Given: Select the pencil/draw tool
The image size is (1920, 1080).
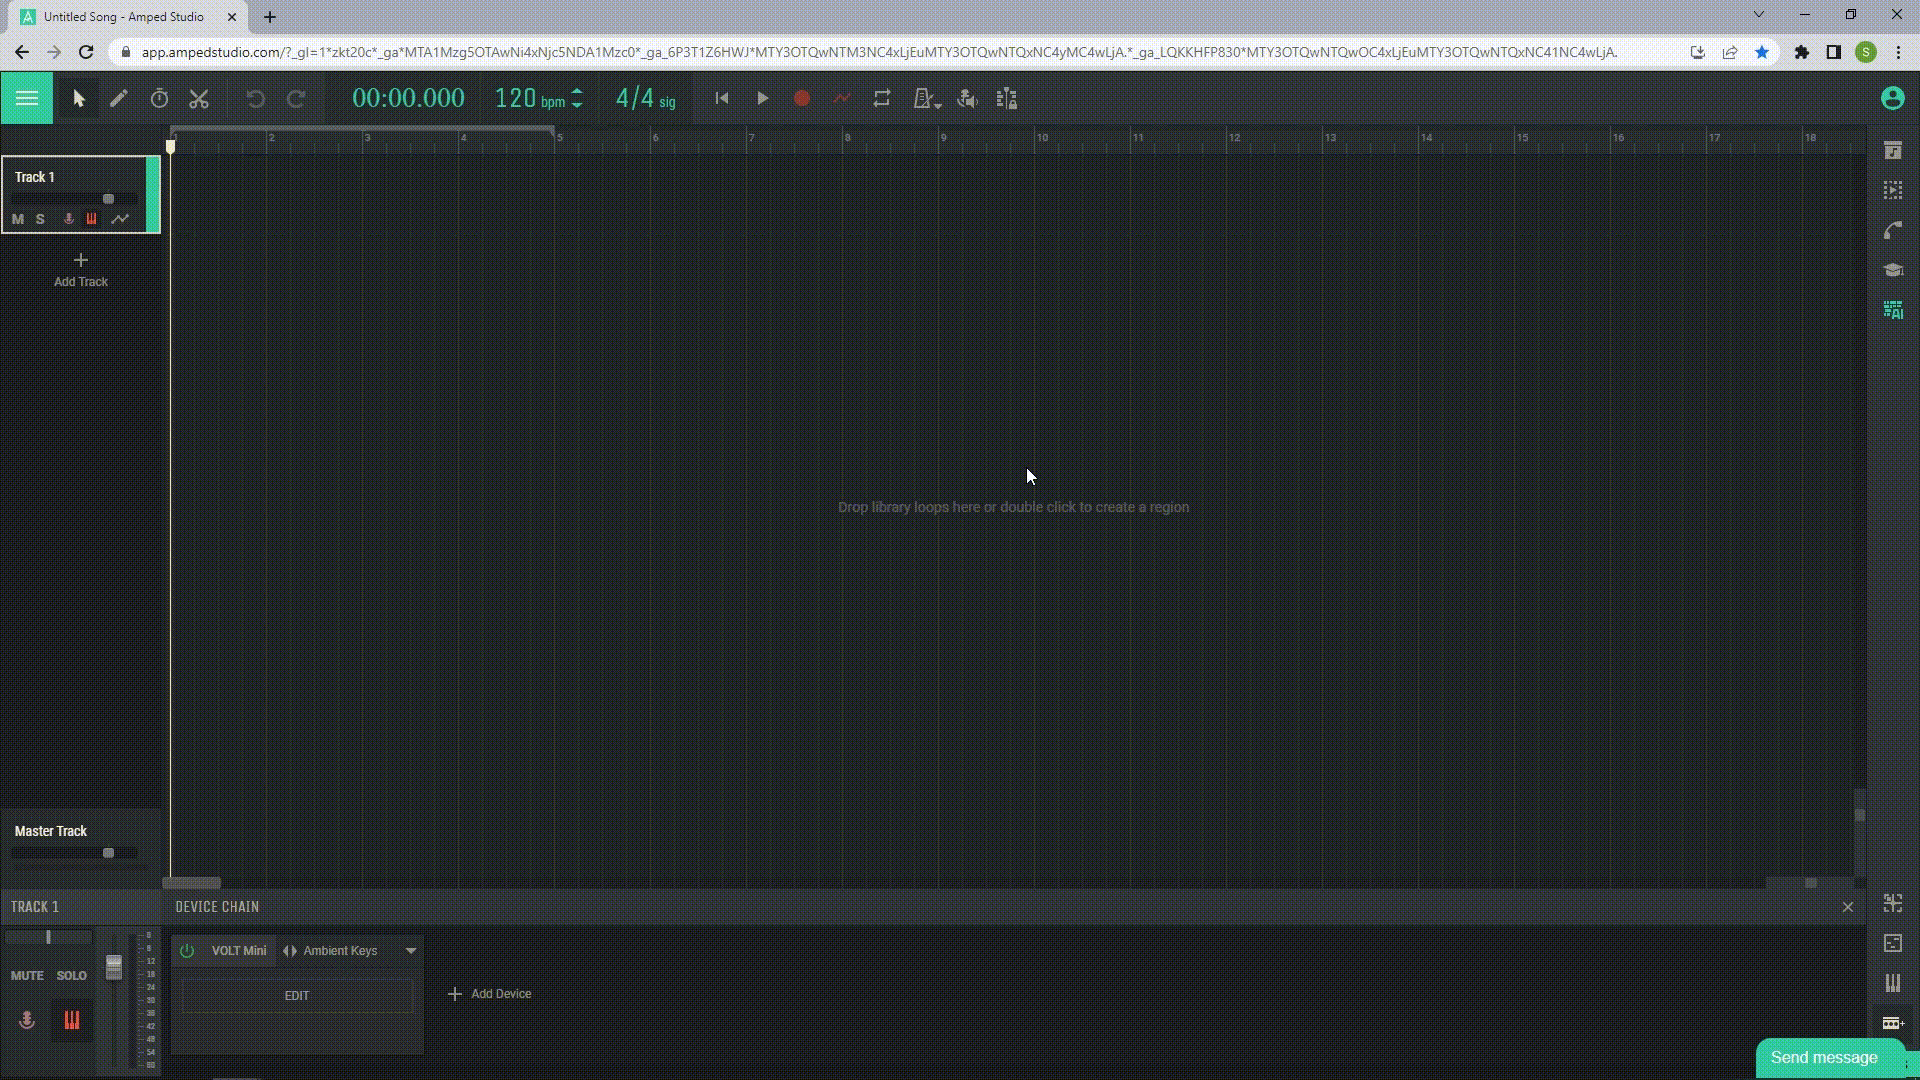Looking at the screenshot, I should 119,99.
